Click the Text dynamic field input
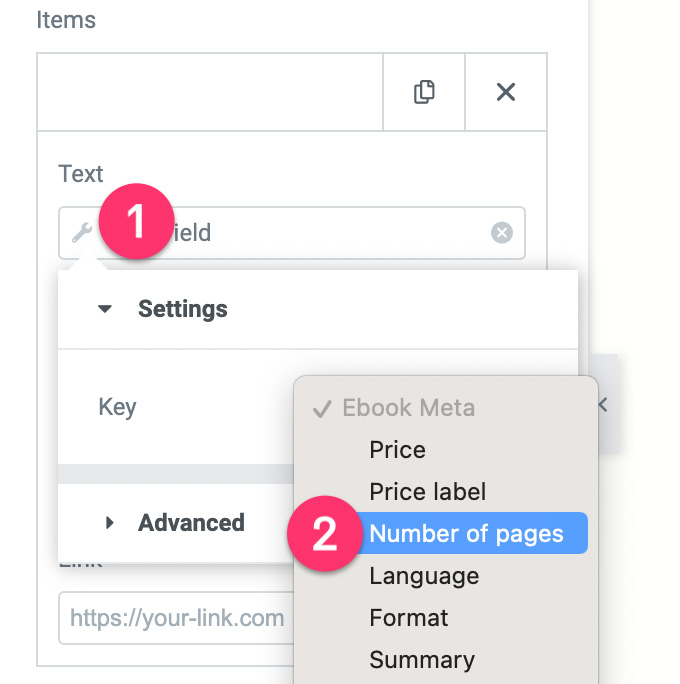Image resolution: width=680 pixels, height=684 pixels. (292, 233)
